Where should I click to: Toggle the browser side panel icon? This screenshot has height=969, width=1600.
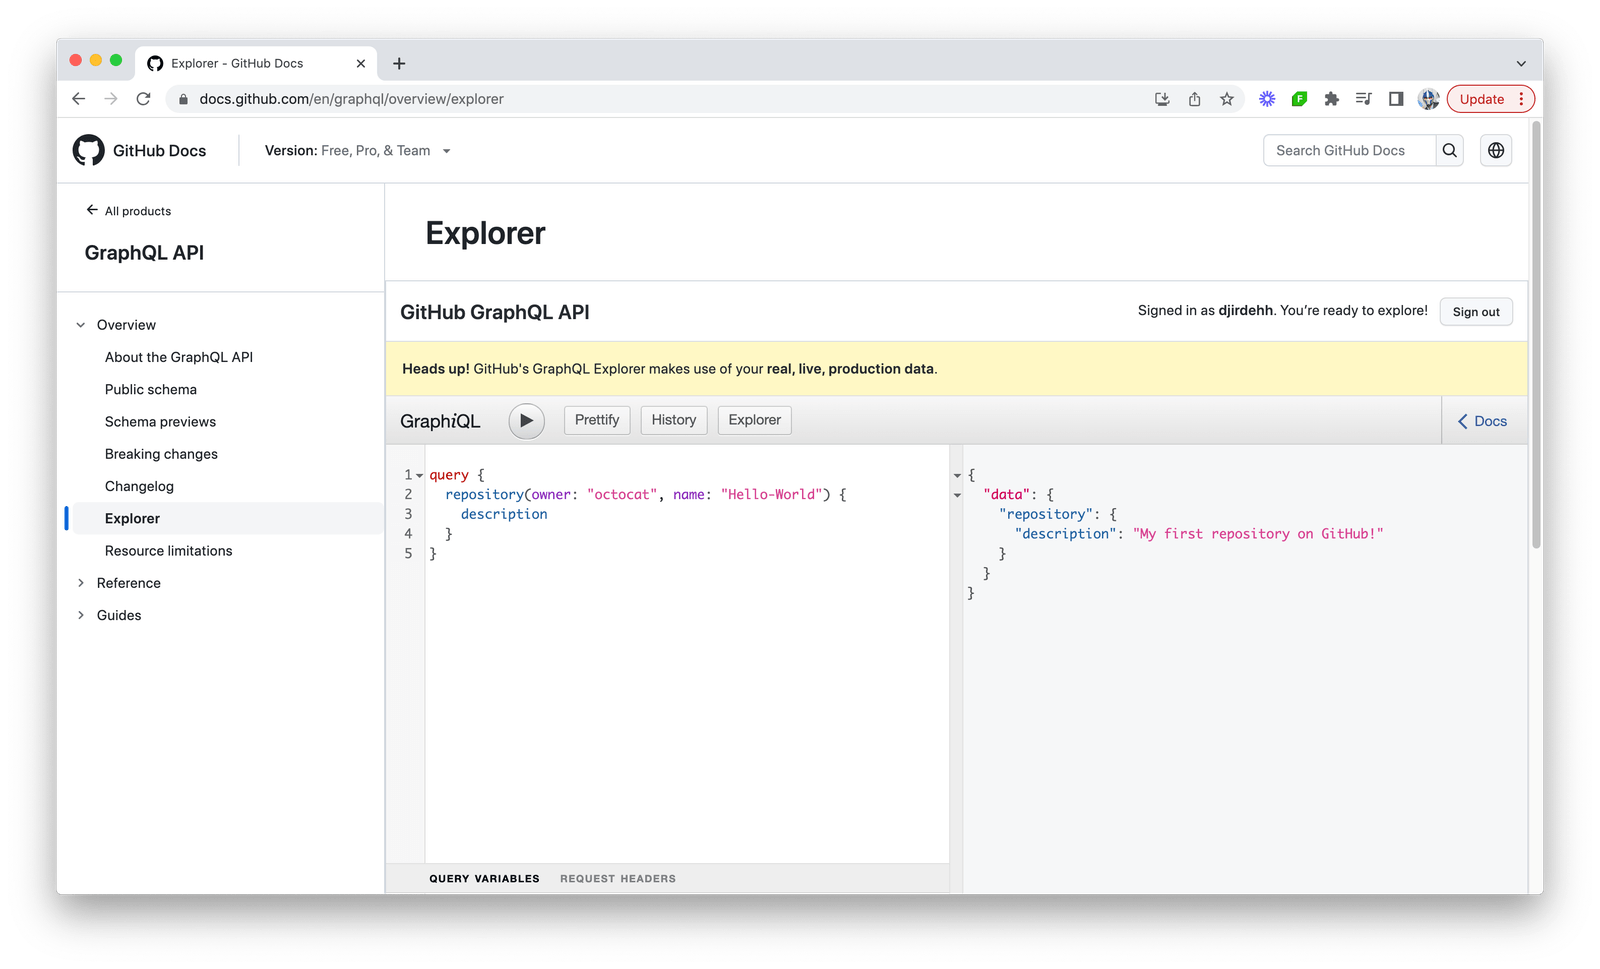[1396, 99]
